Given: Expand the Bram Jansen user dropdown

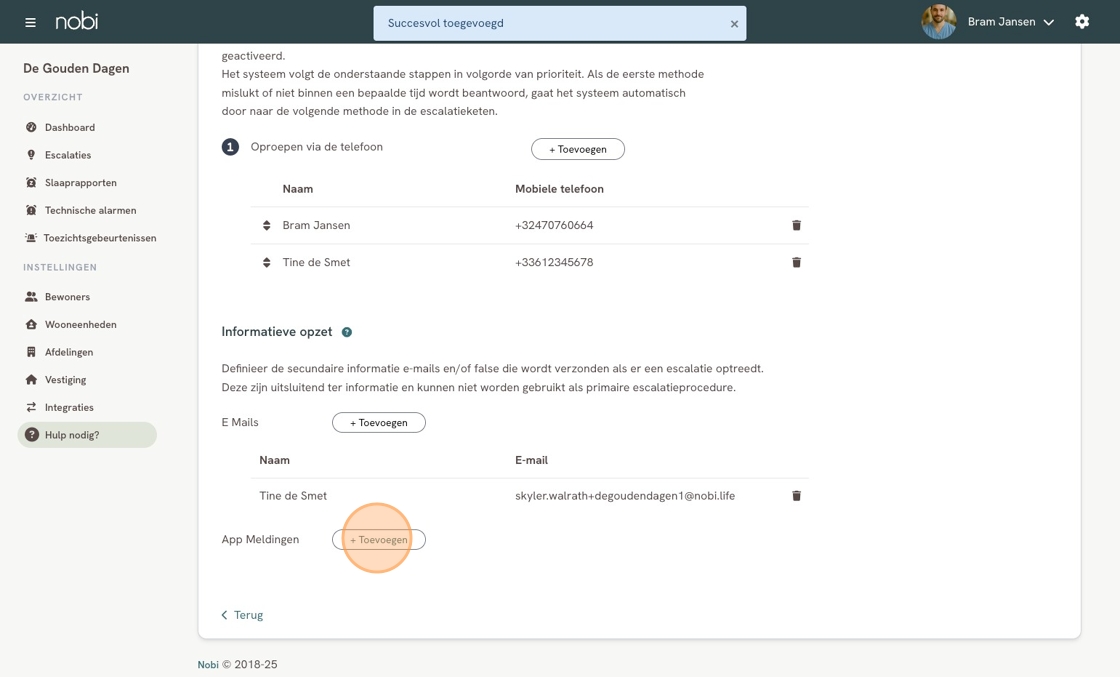Looking at the screenshot, I should click(x=1048, y=22).
